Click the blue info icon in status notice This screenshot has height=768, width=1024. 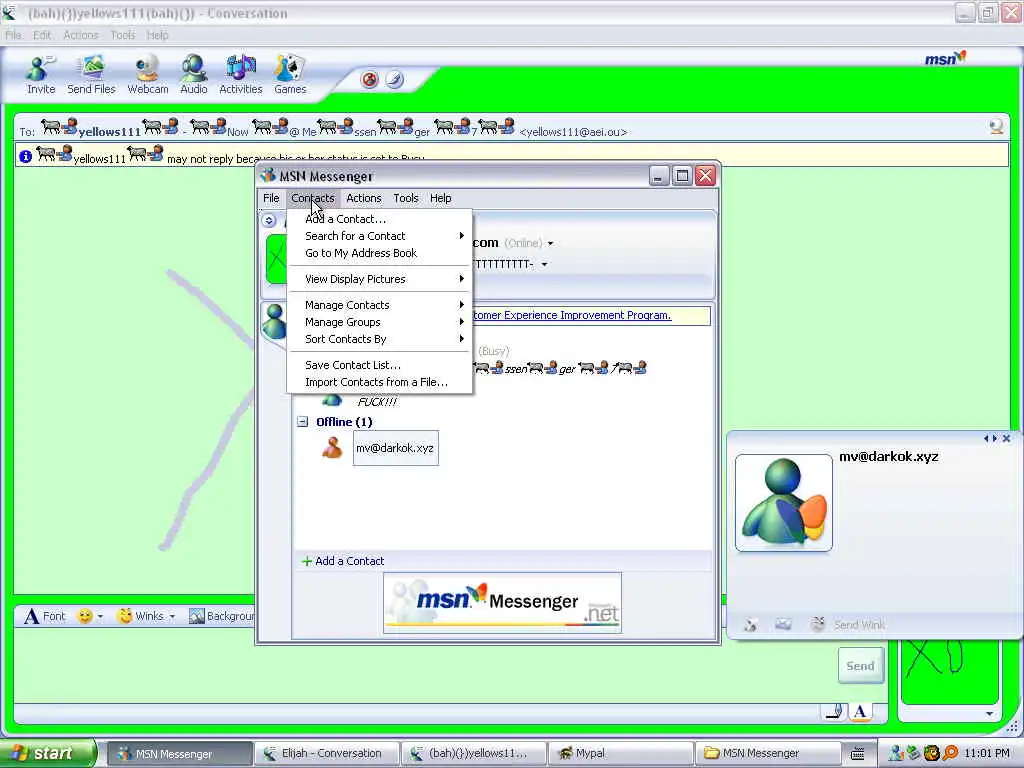[25, 157]
